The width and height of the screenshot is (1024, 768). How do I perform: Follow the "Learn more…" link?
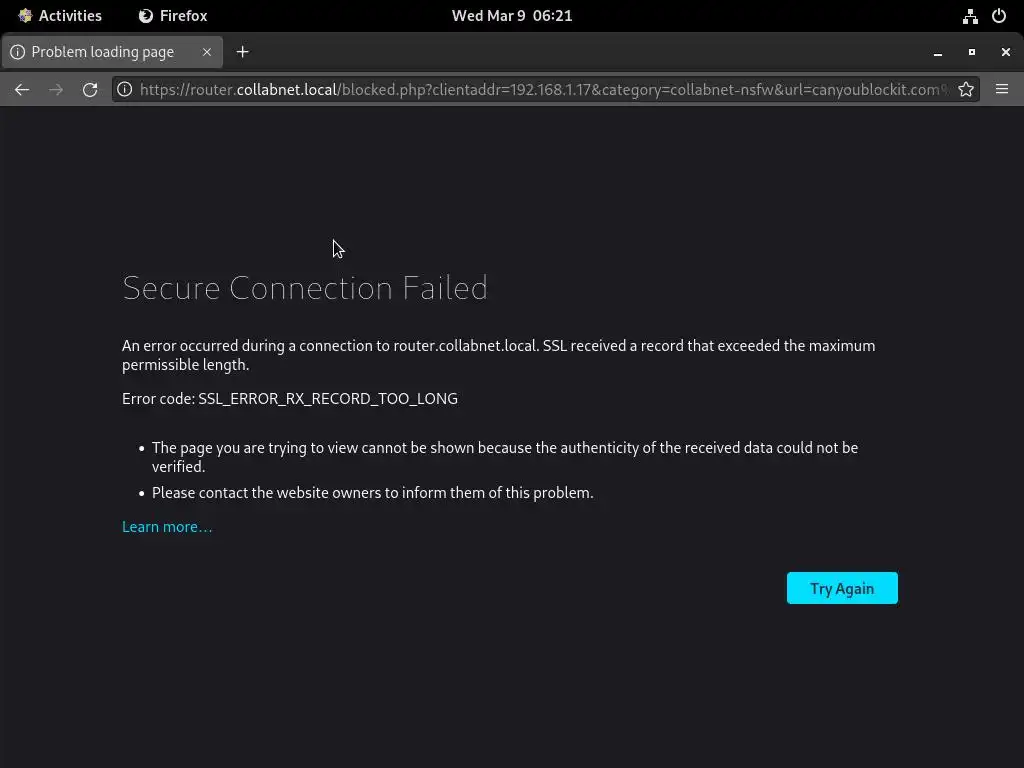coord(167,527)
